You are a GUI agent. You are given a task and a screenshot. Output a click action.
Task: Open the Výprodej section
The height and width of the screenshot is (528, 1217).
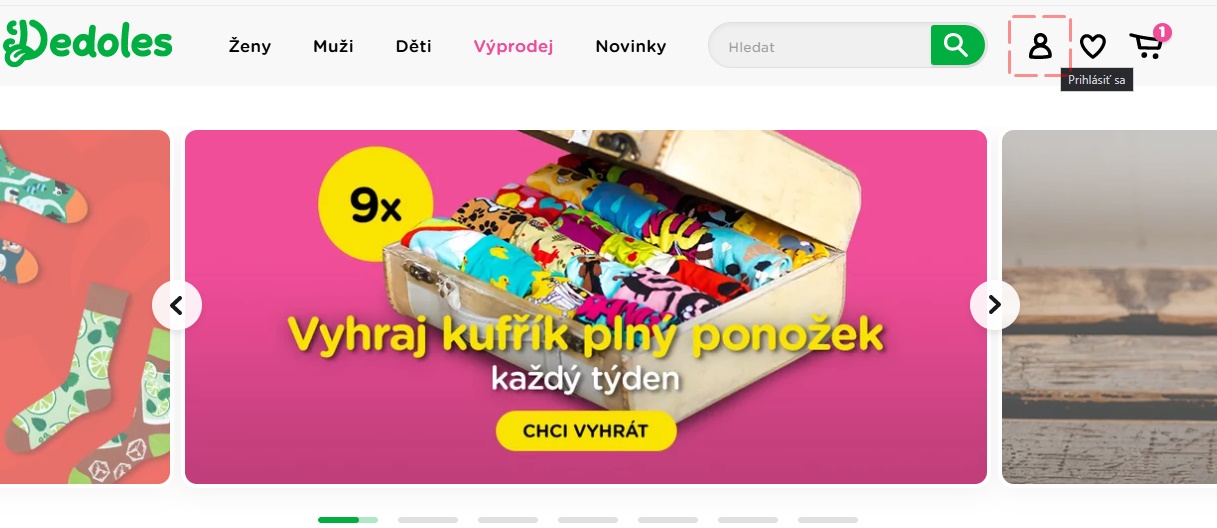tap(514, 46)
